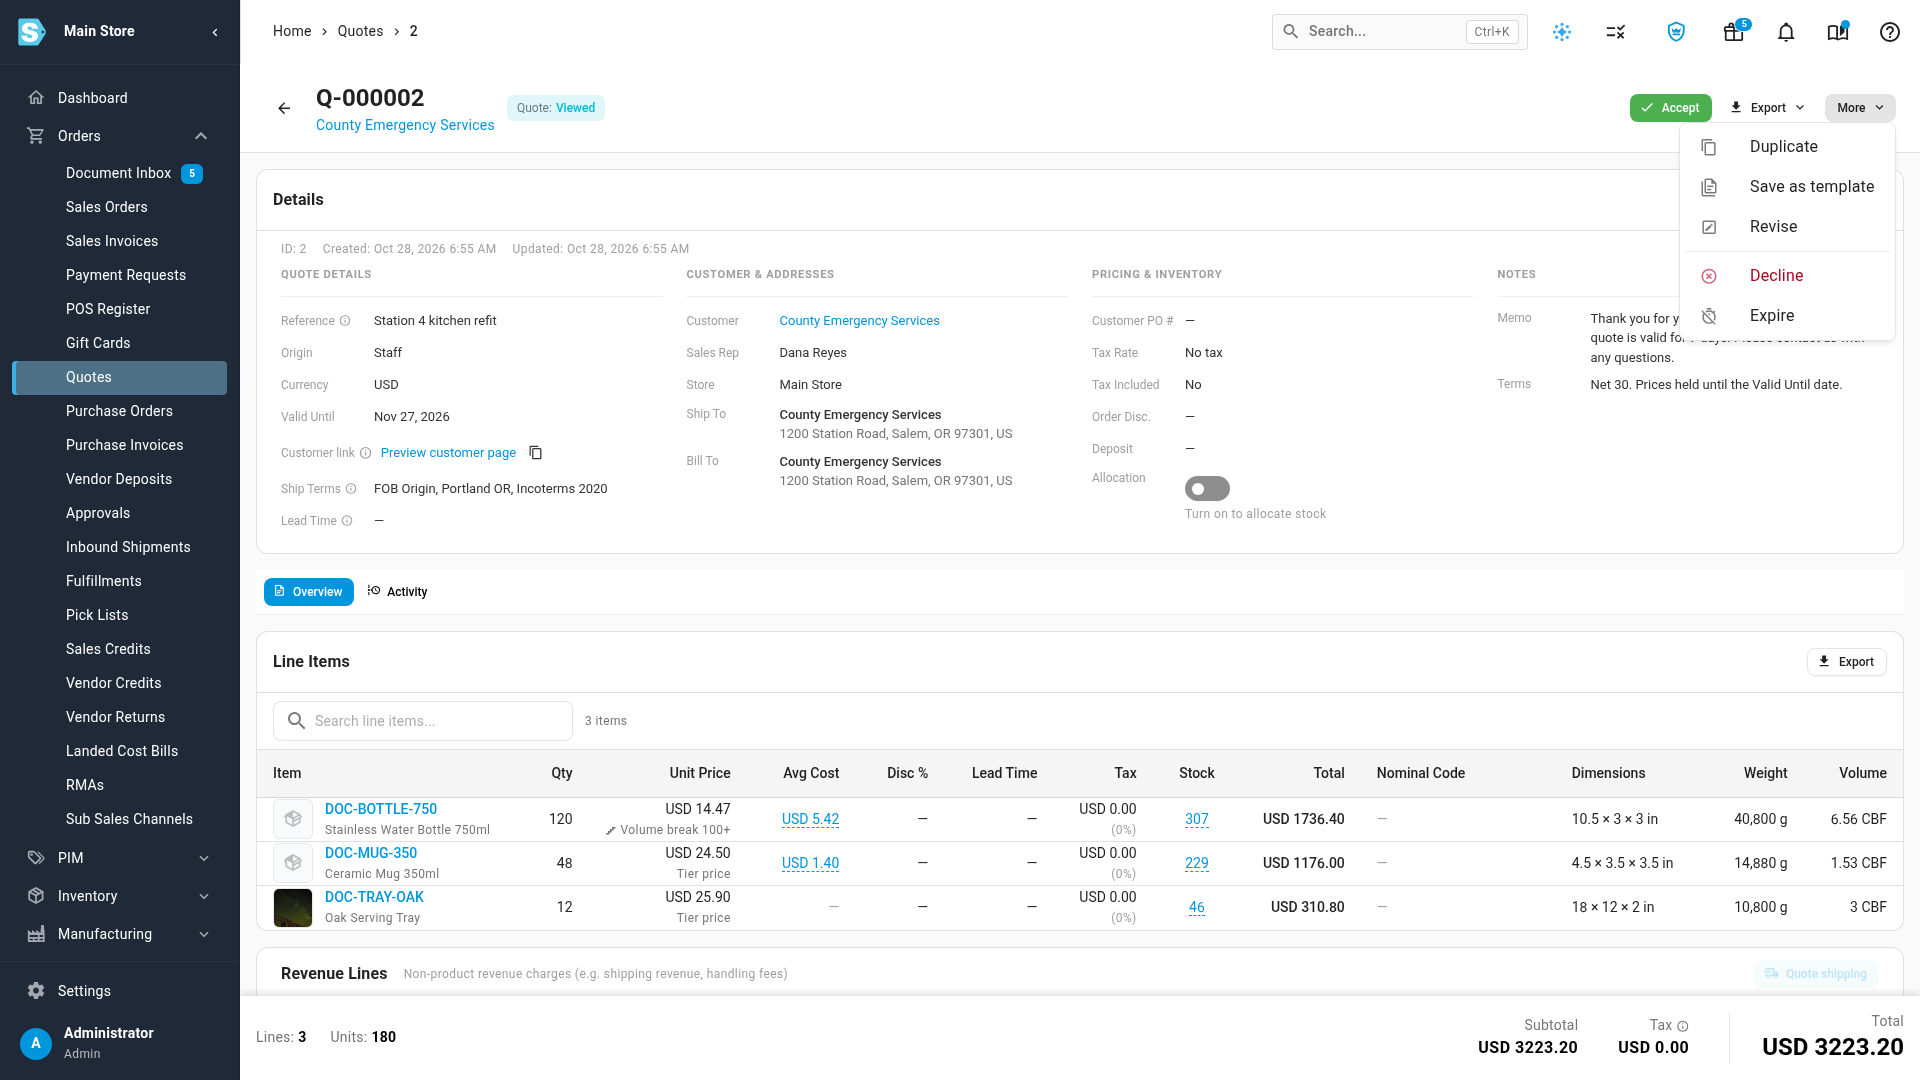Click the Quote: Viewed status badge
The height and width of the screenshot is (1080, 1920).
556,108
